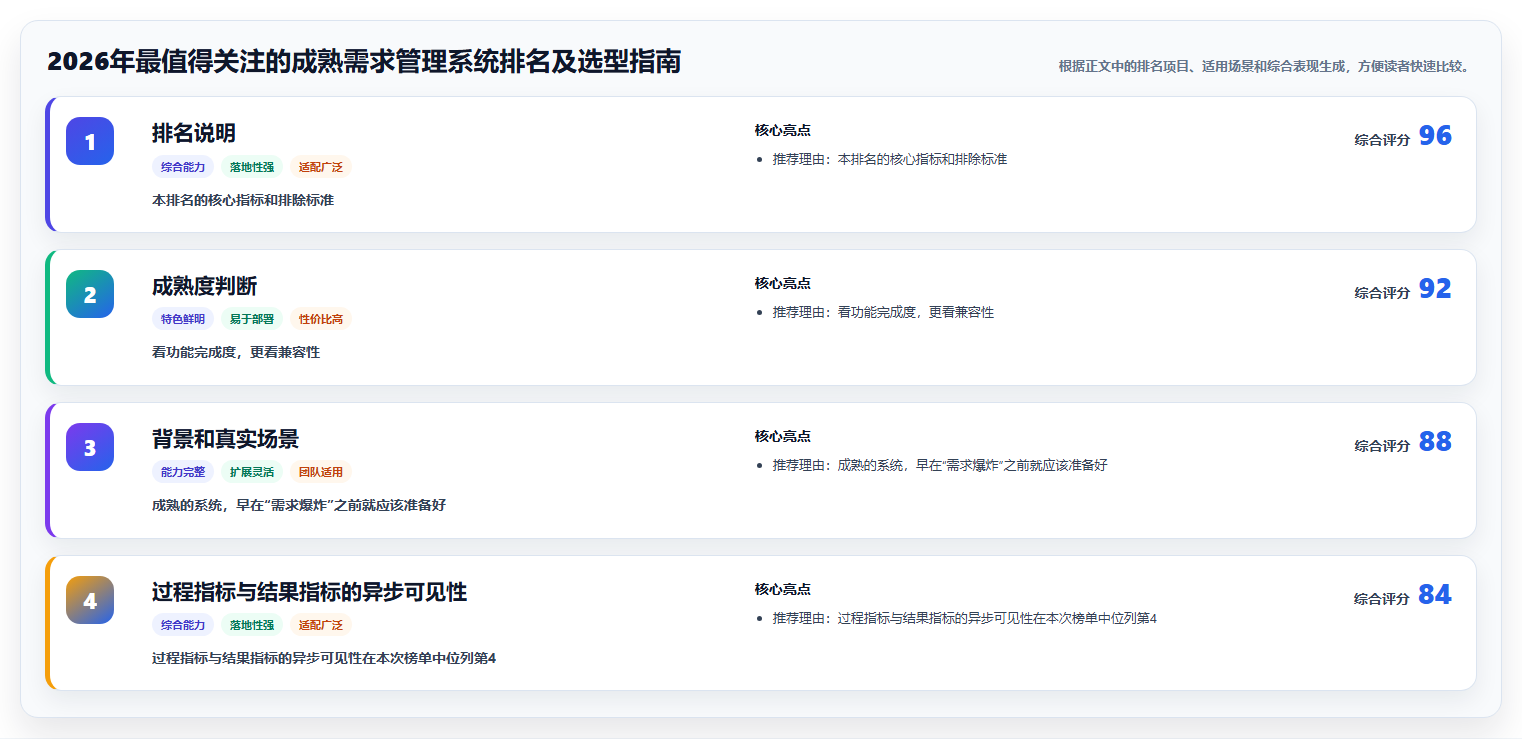Select bullet 推荐理由：看功能完成度，更看兼容性
Viewport: 1522px width, 739px height.
pos(883,312)
